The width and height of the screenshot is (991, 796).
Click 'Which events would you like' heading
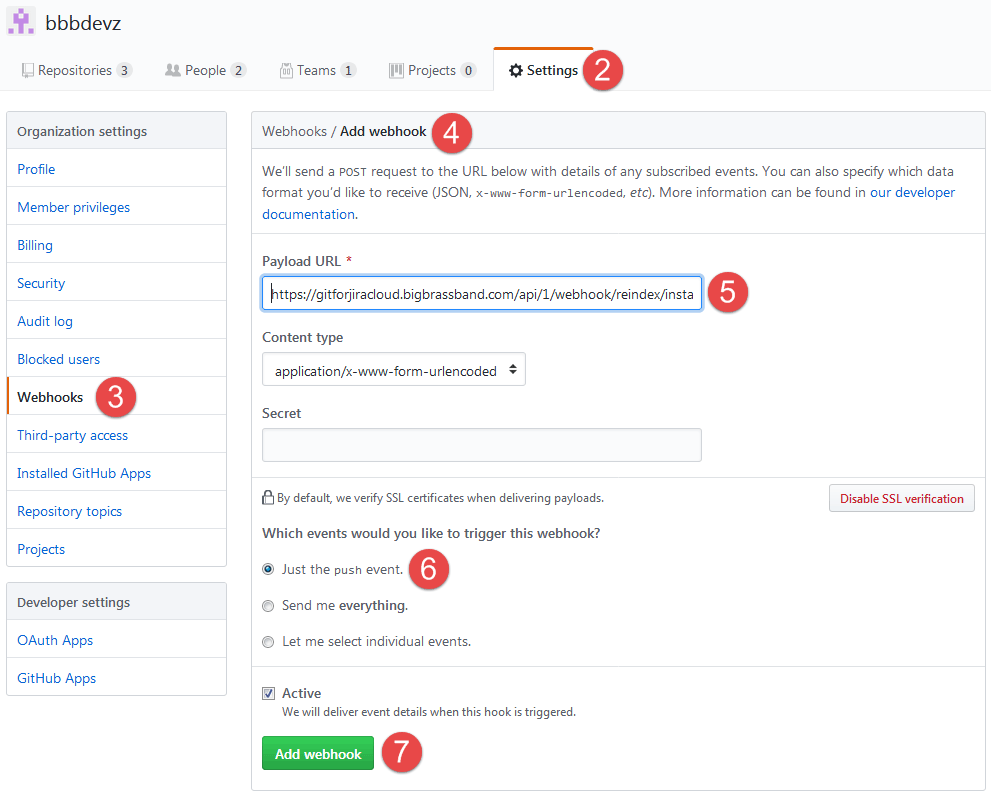click(x=431, y=533)
